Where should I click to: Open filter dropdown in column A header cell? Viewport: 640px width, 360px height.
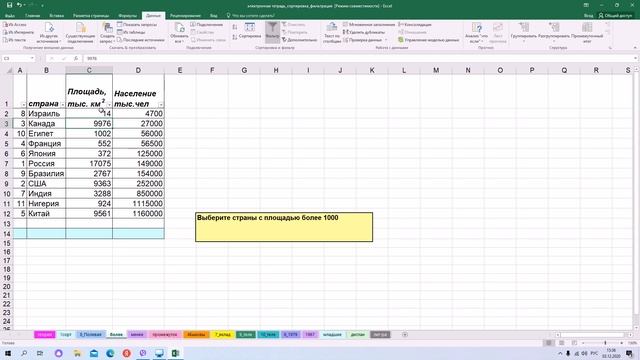(x=23, y=105)
